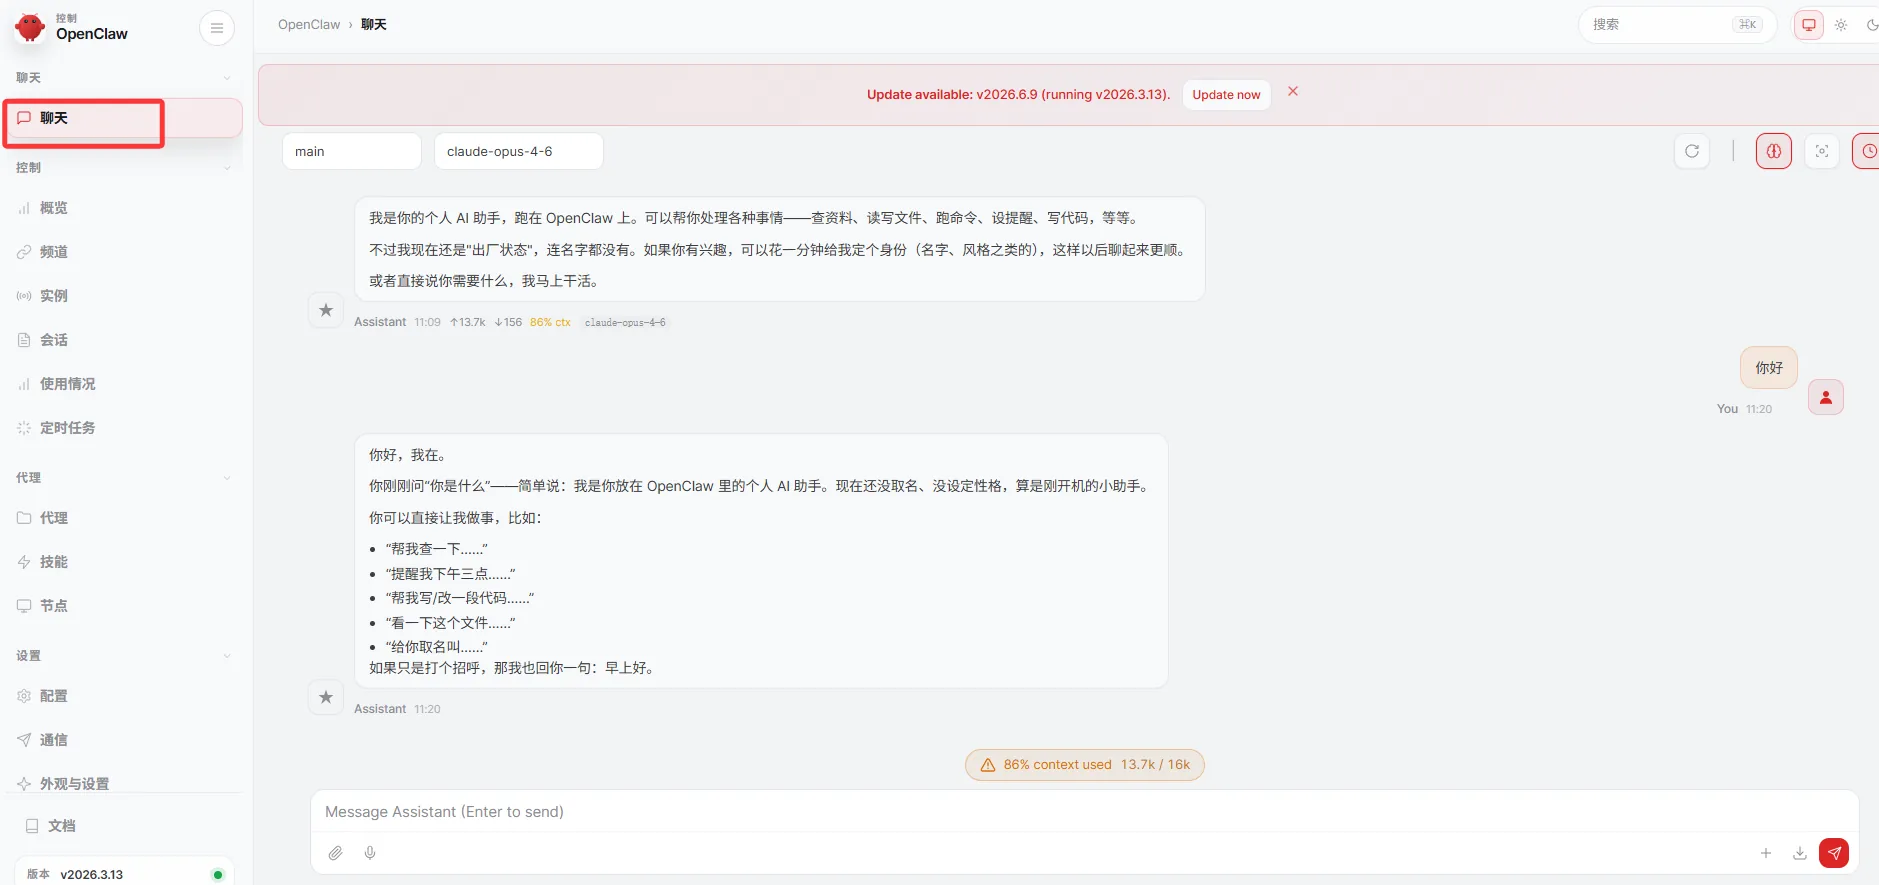Star the 11:20 Assistant message
Screen dimensions: 1879x885
pos(326,697)
